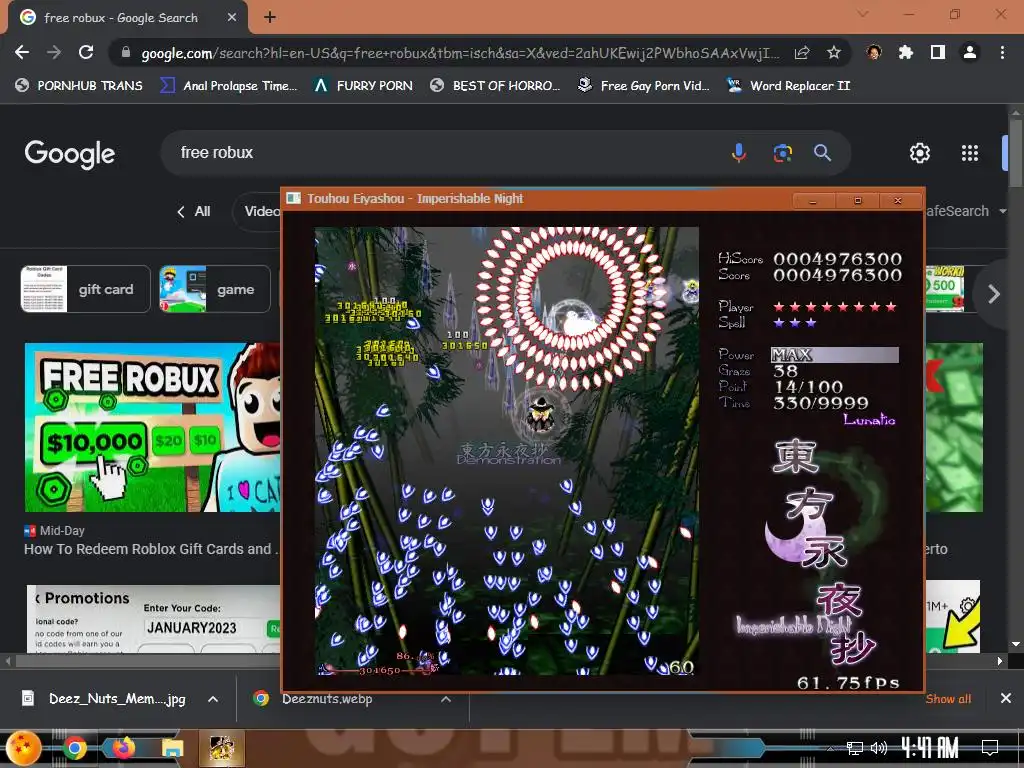The image size is (1024, 768).
Task: Open Chrome three-dot menu
Action: click(x=1002, y=52)
